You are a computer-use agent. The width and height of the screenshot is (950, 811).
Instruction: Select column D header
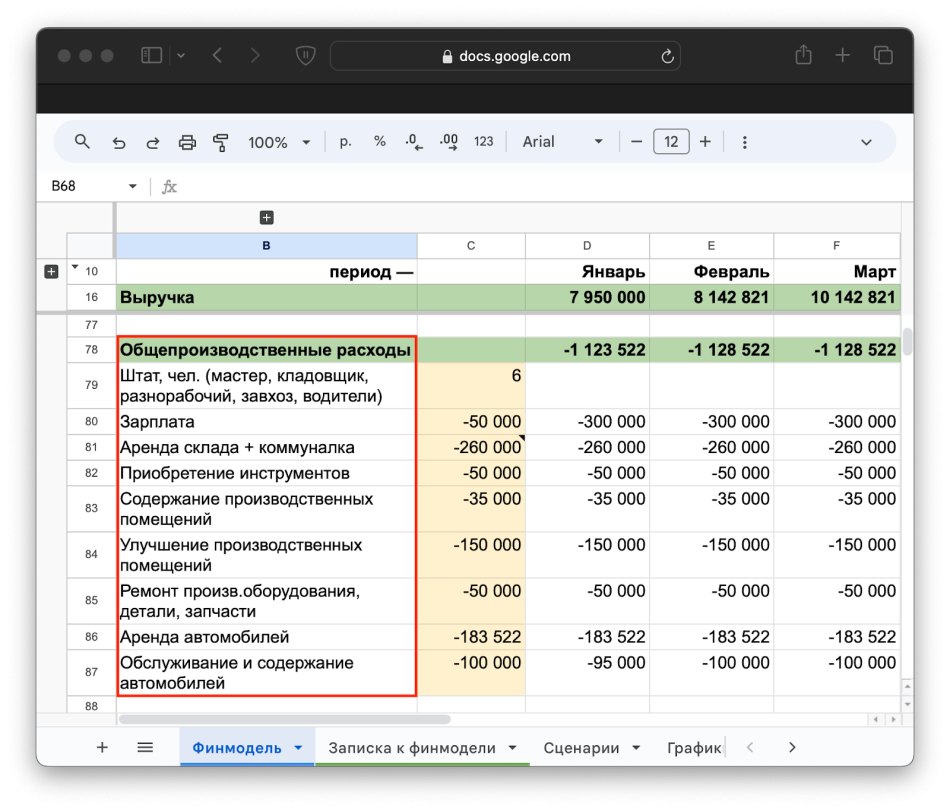coord(587,246)
